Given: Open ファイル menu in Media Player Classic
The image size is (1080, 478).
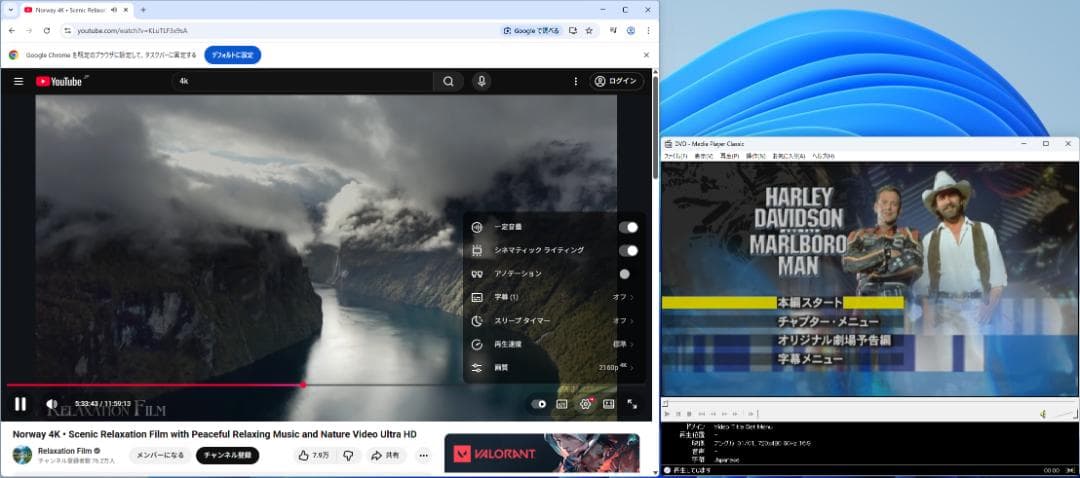Looking at the screenshot, I should [x=675, y=156].
